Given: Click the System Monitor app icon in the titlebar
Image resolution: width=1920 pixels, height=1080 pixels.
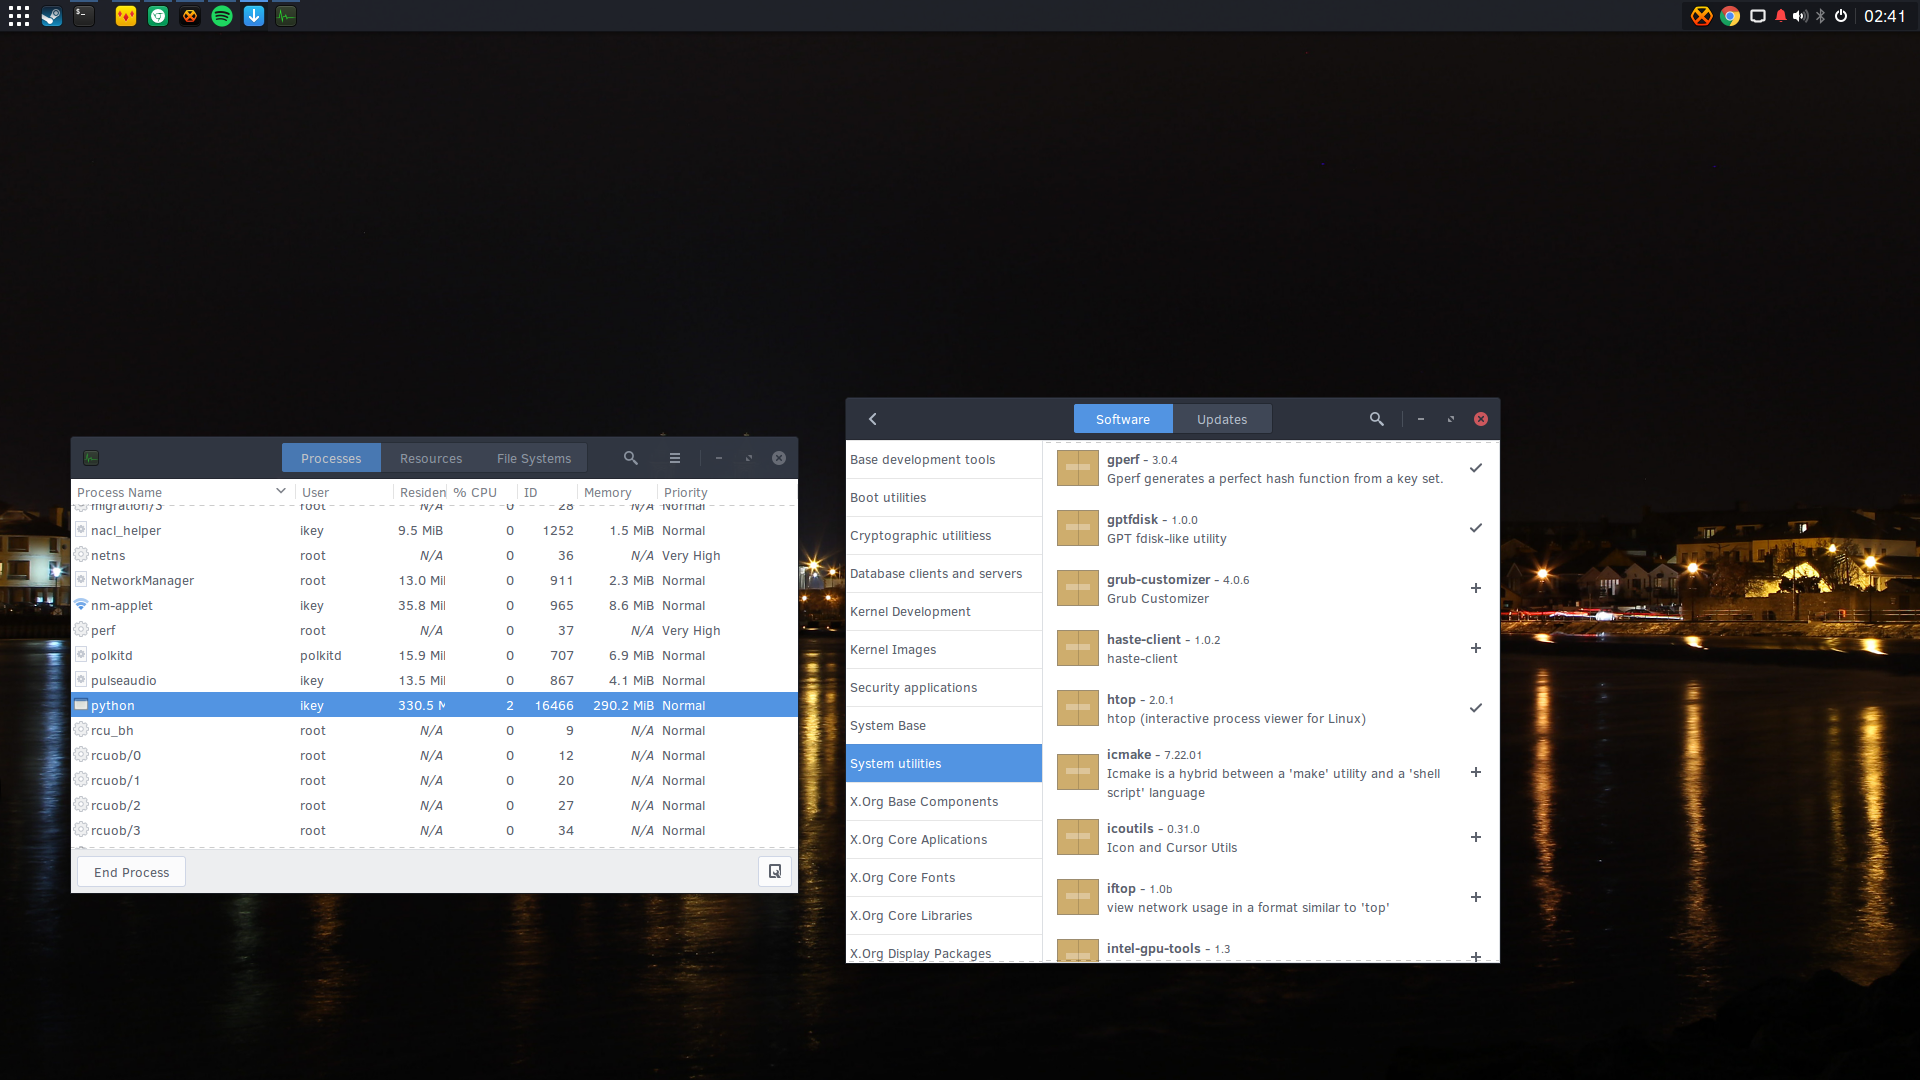Looking at the screenshot, I should pyautogui.click(x=91, y=458).
